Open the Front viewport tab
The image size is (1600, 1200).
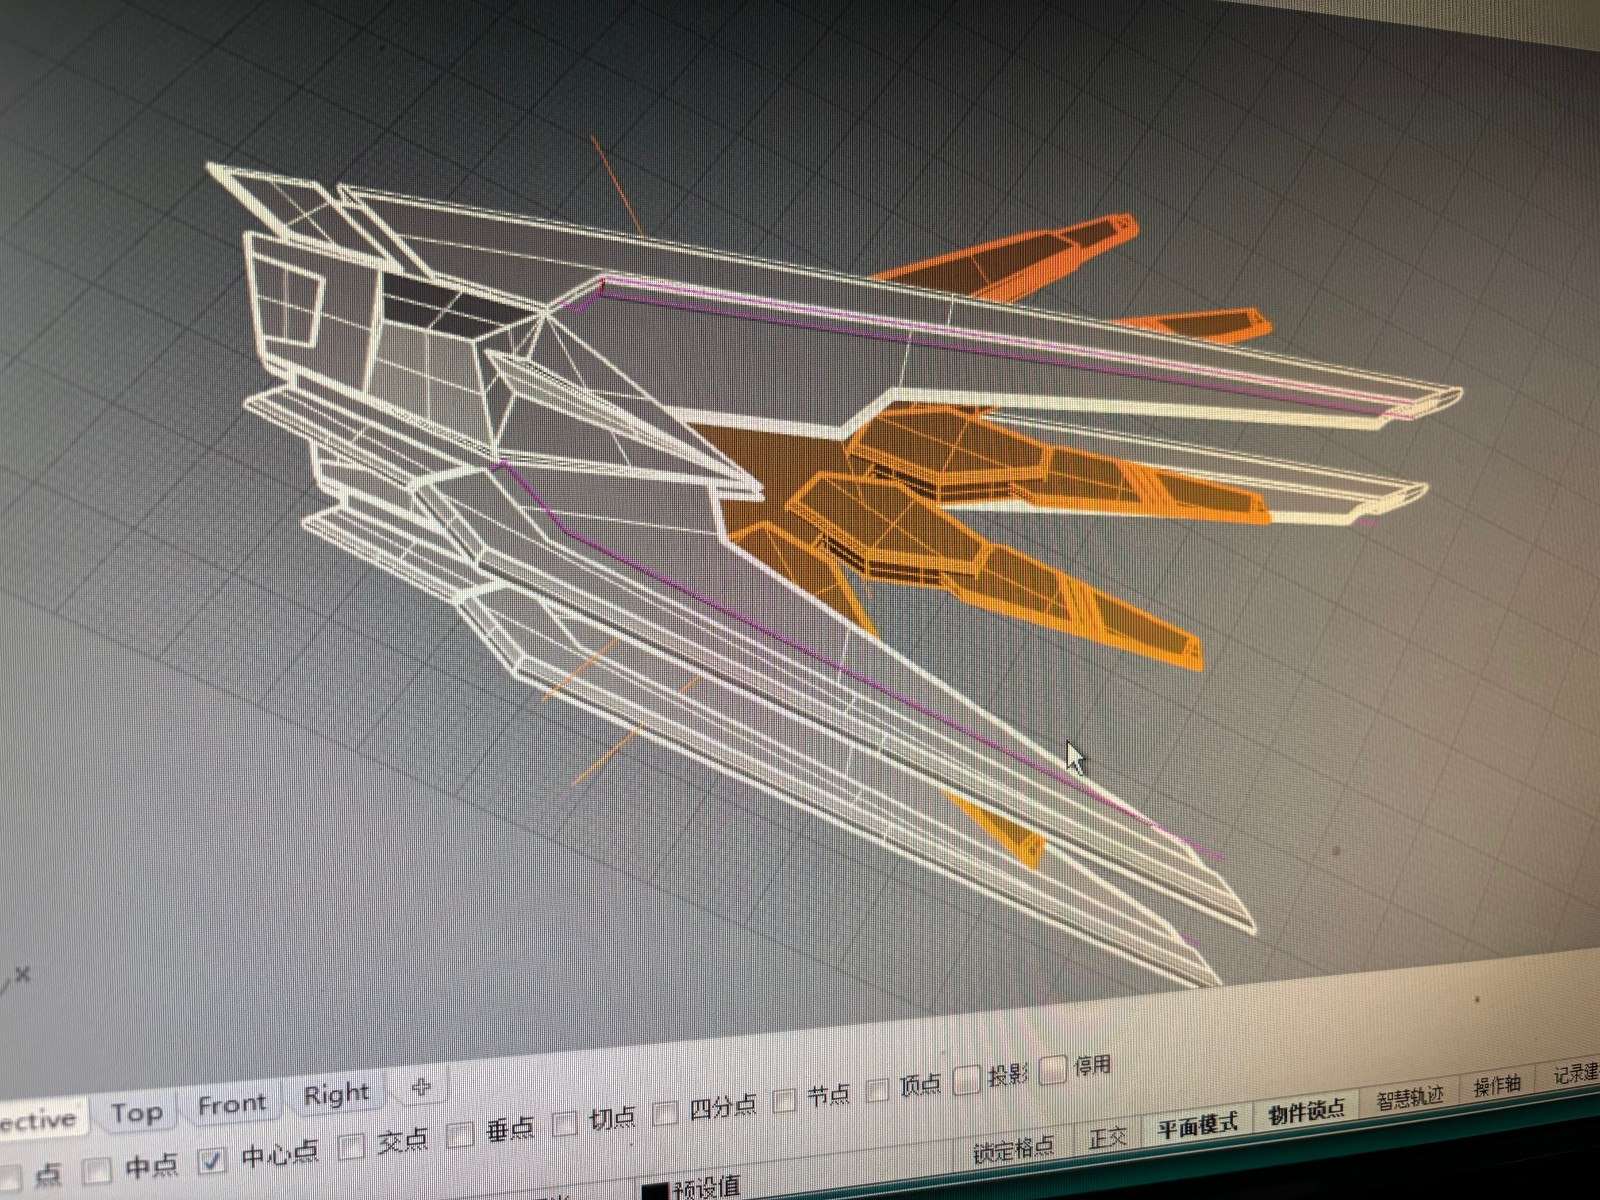coord(232,1104)
